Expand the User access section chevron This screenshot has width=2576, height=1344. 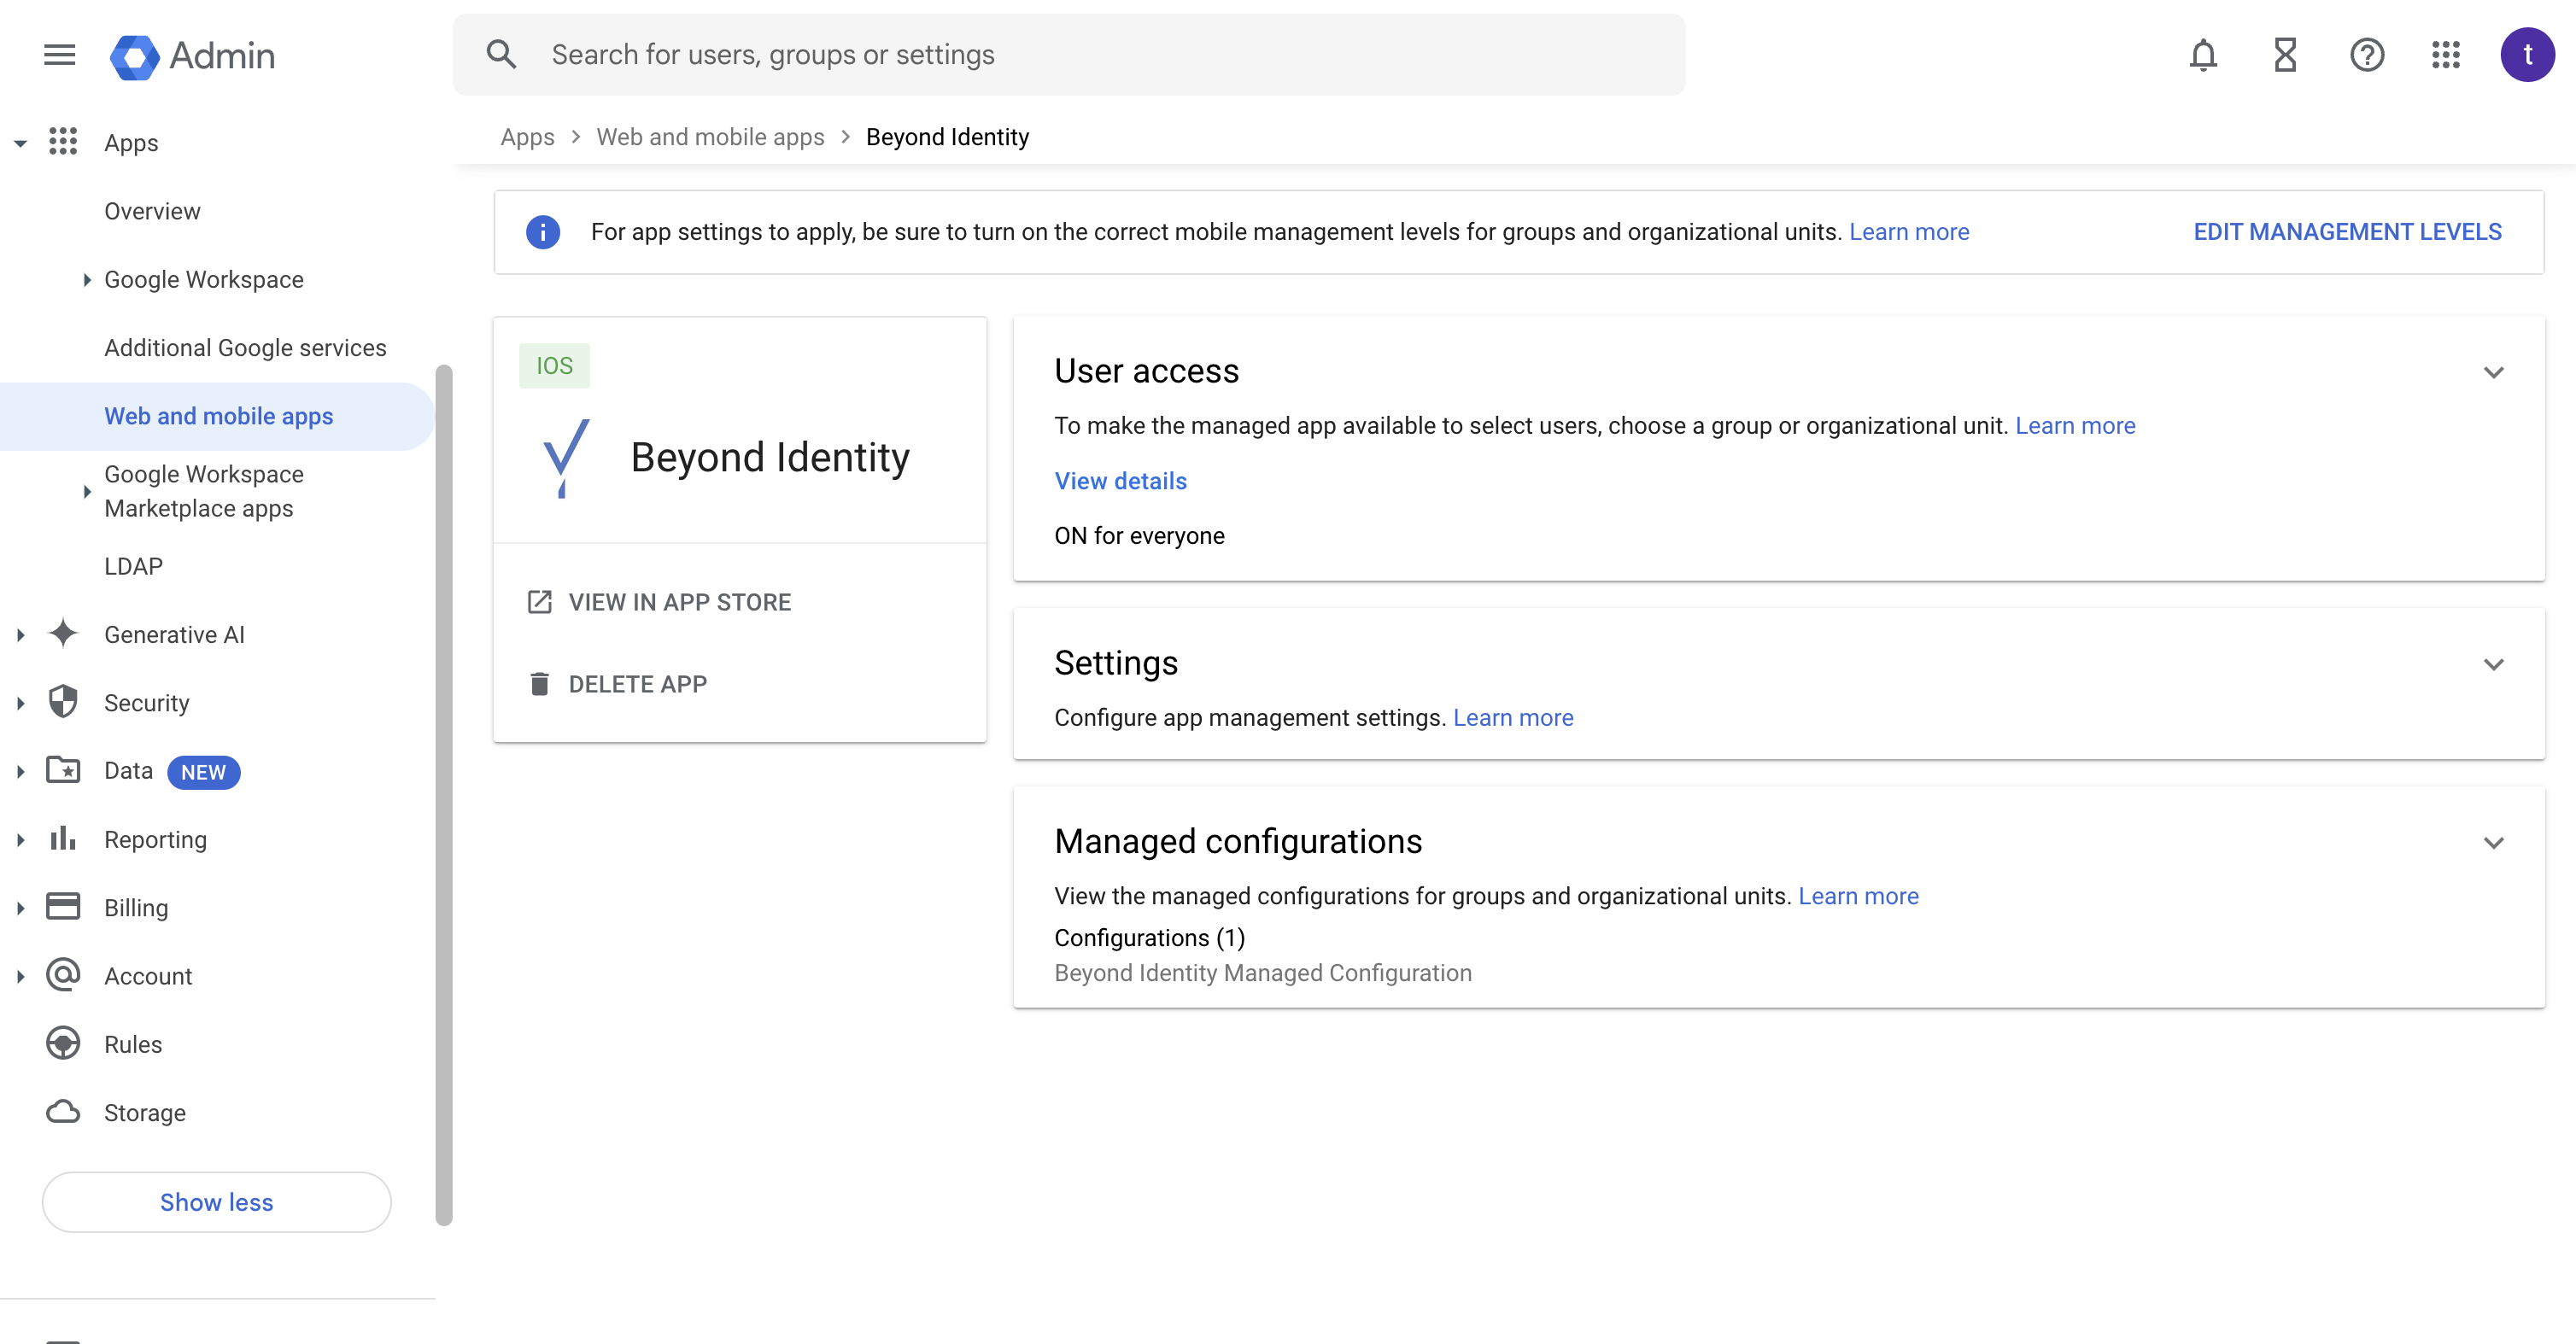point(2493,372)
